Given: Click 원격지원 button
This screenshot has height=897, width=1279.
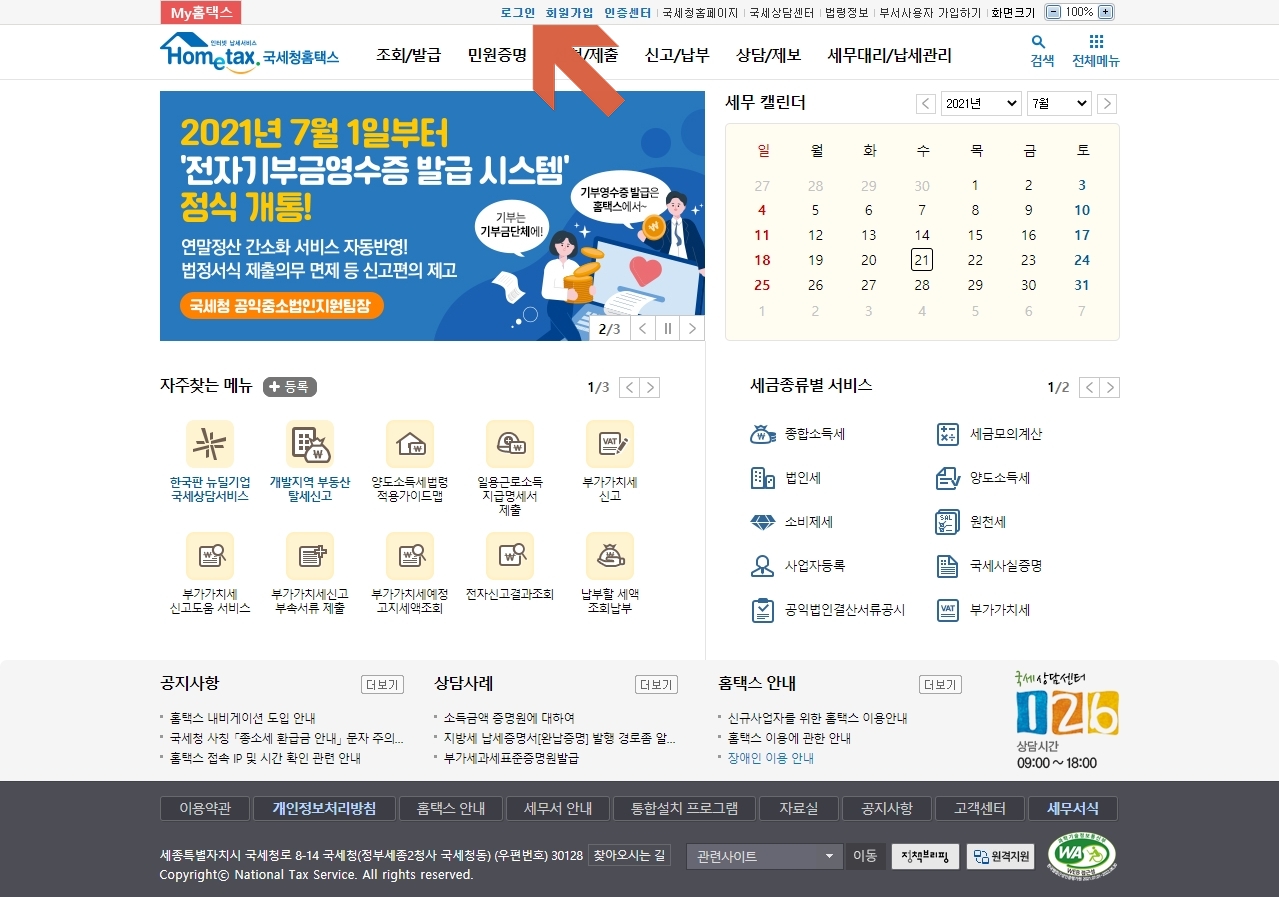Looking at the screenshot, I should 1000,857.
